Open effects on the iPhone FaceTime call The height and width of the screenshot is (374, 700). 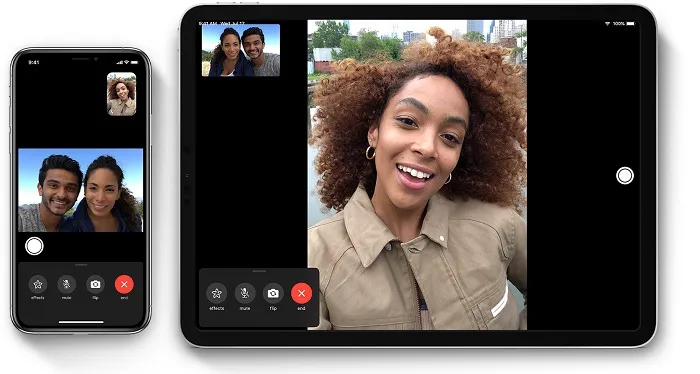point(38,284)
